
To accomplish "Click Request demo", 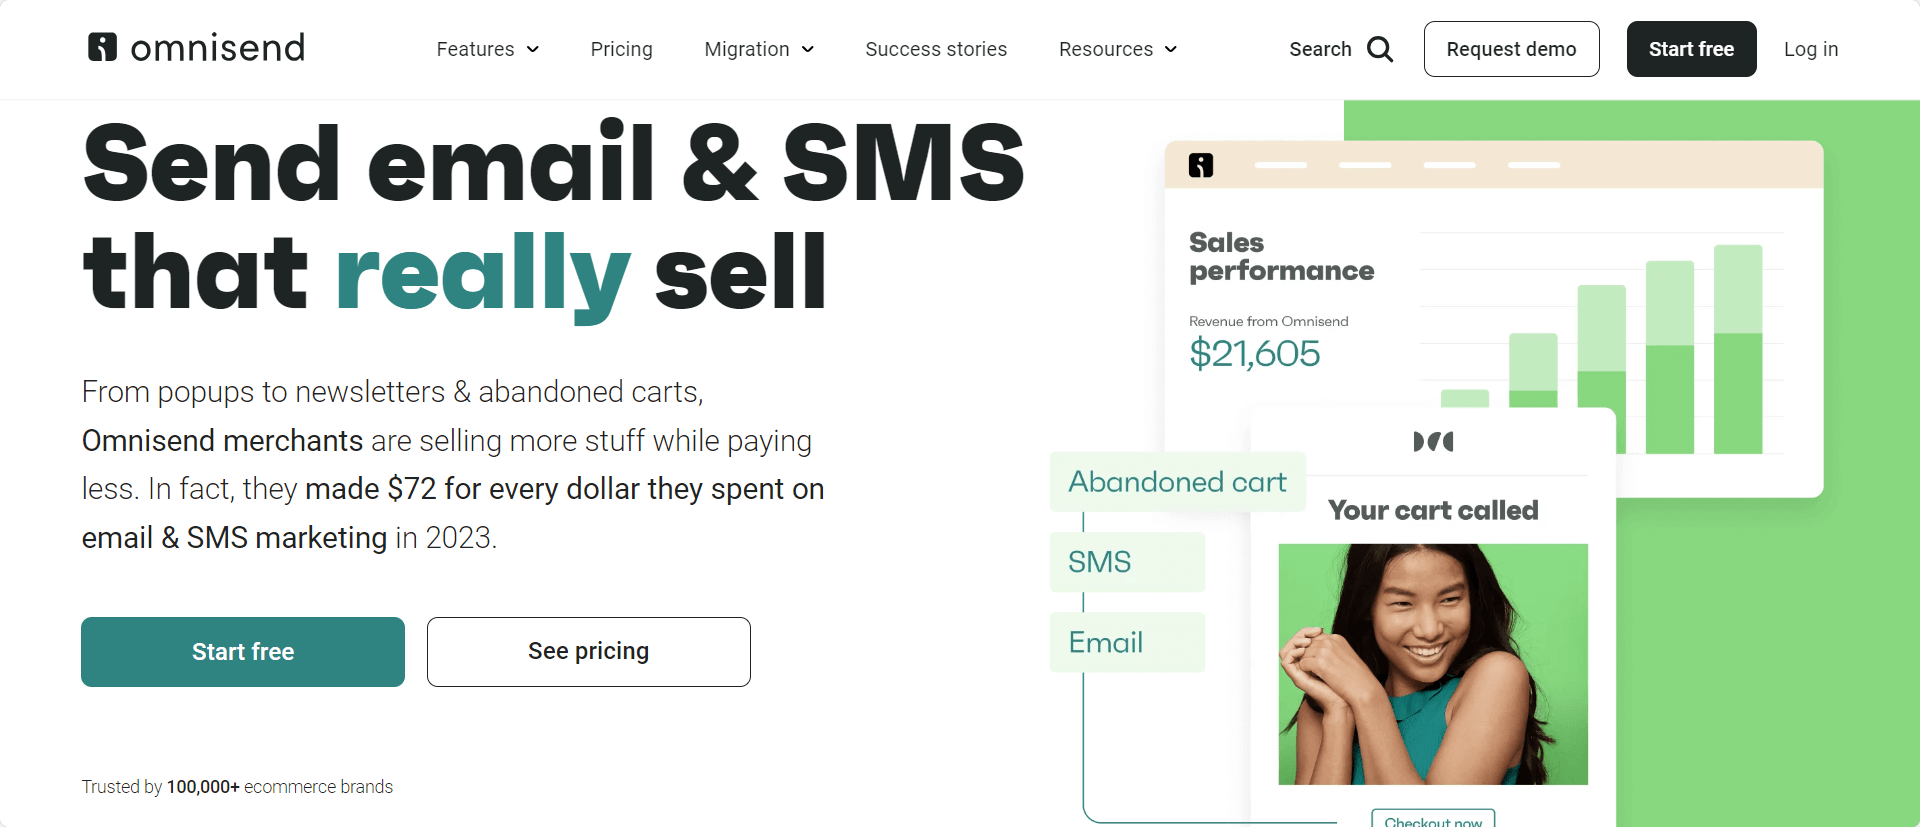I will point(1511,49).
